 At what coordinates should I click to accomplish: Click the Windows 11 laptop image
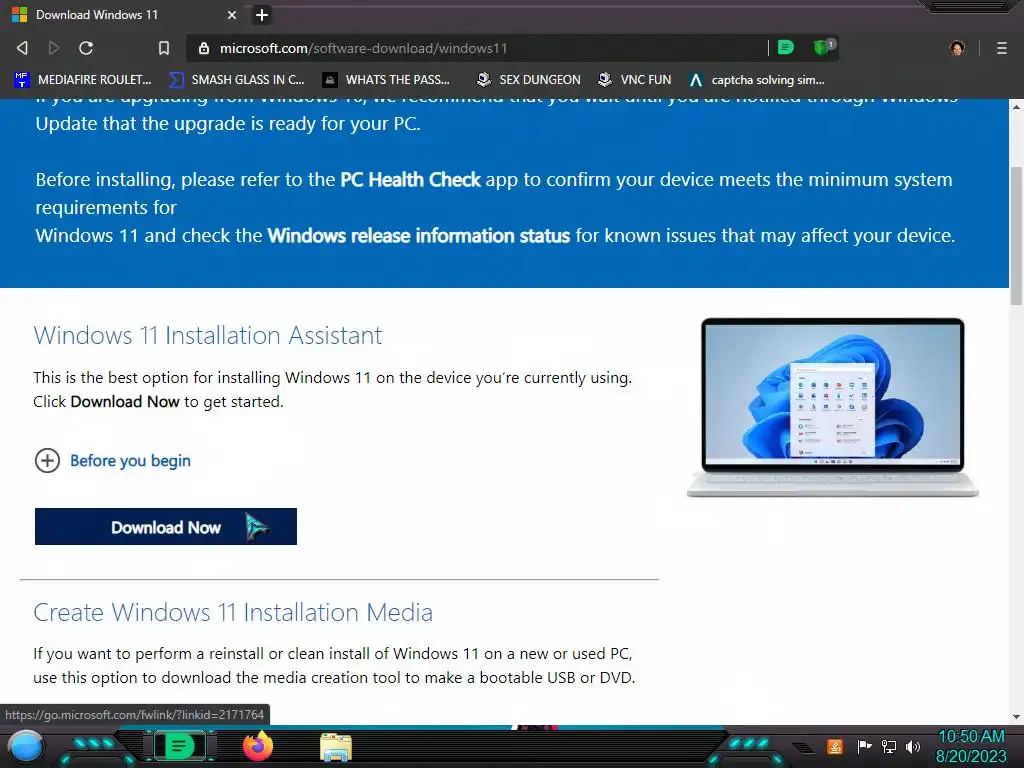point(833,408)
